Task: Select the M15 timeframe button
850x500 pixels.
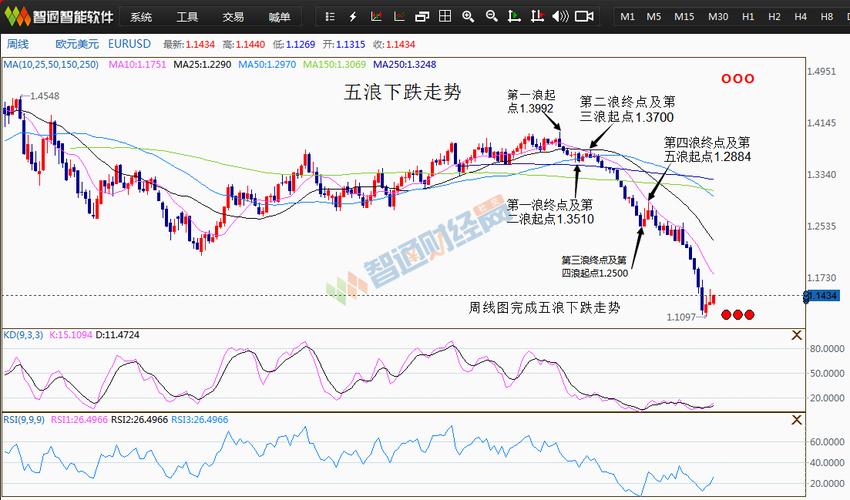Action: 684,17
